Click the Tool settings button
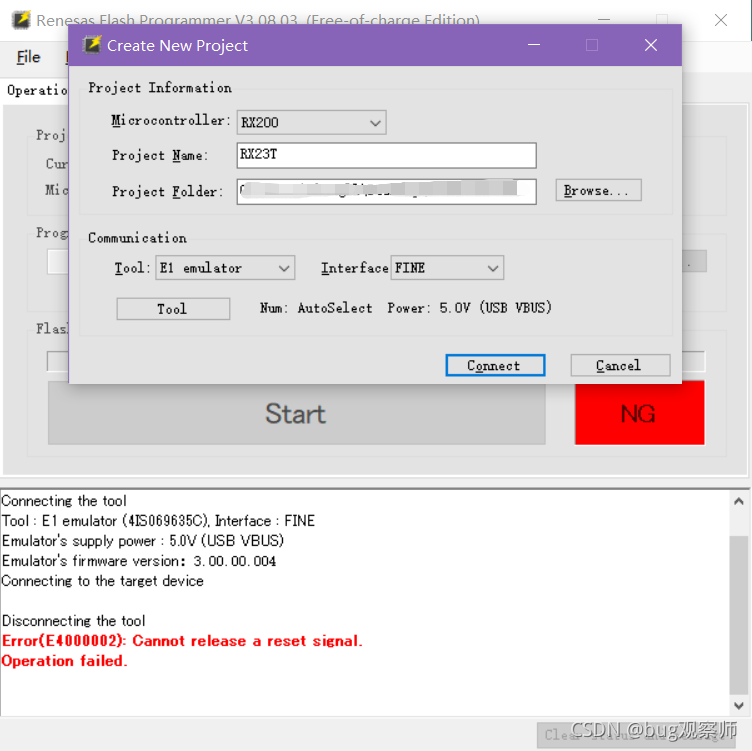 [173, 309]
